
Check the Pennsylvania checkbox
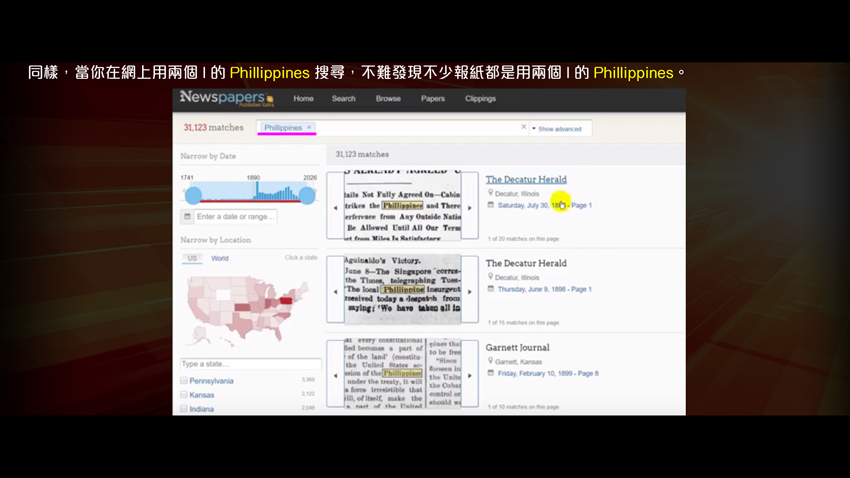[x=184, y=380]
